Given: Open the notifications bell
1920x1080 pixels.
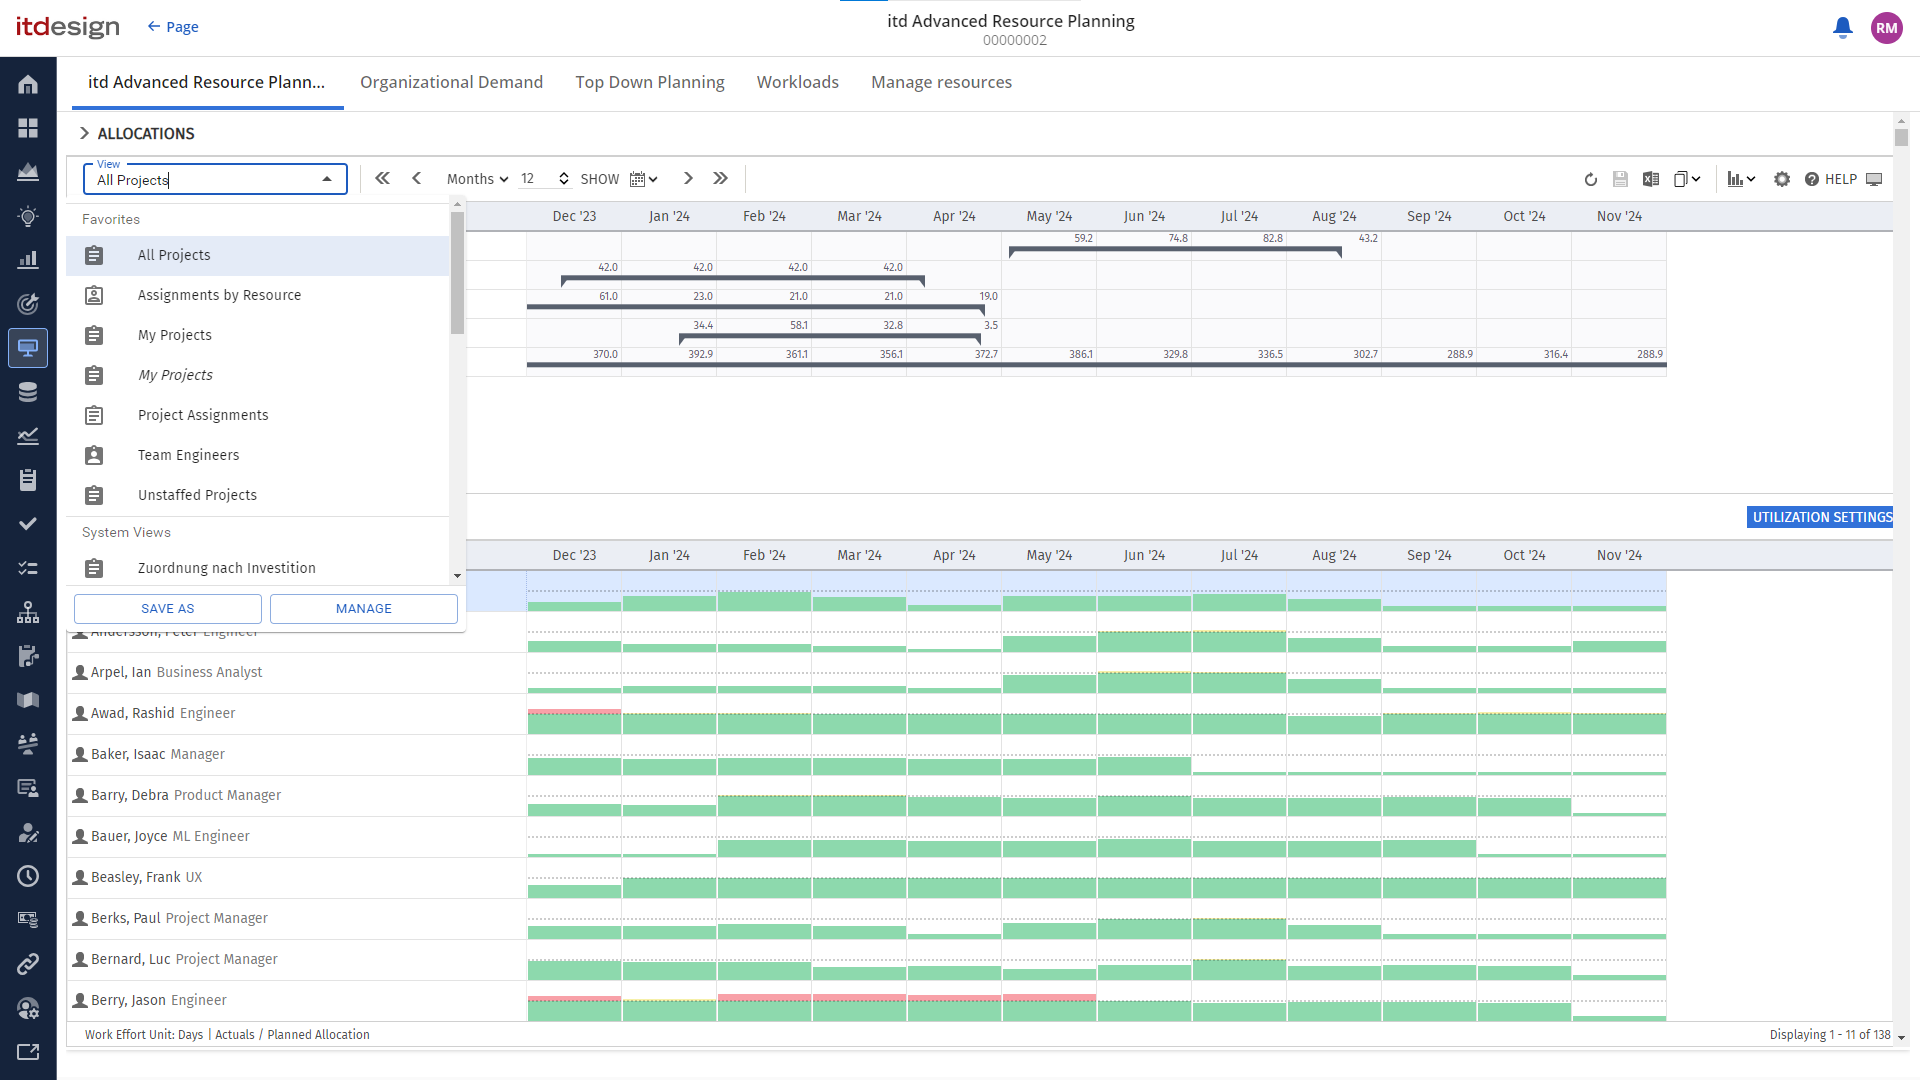Looking at the screenshot, I should pyautogui.click(x=1842, y=28).
